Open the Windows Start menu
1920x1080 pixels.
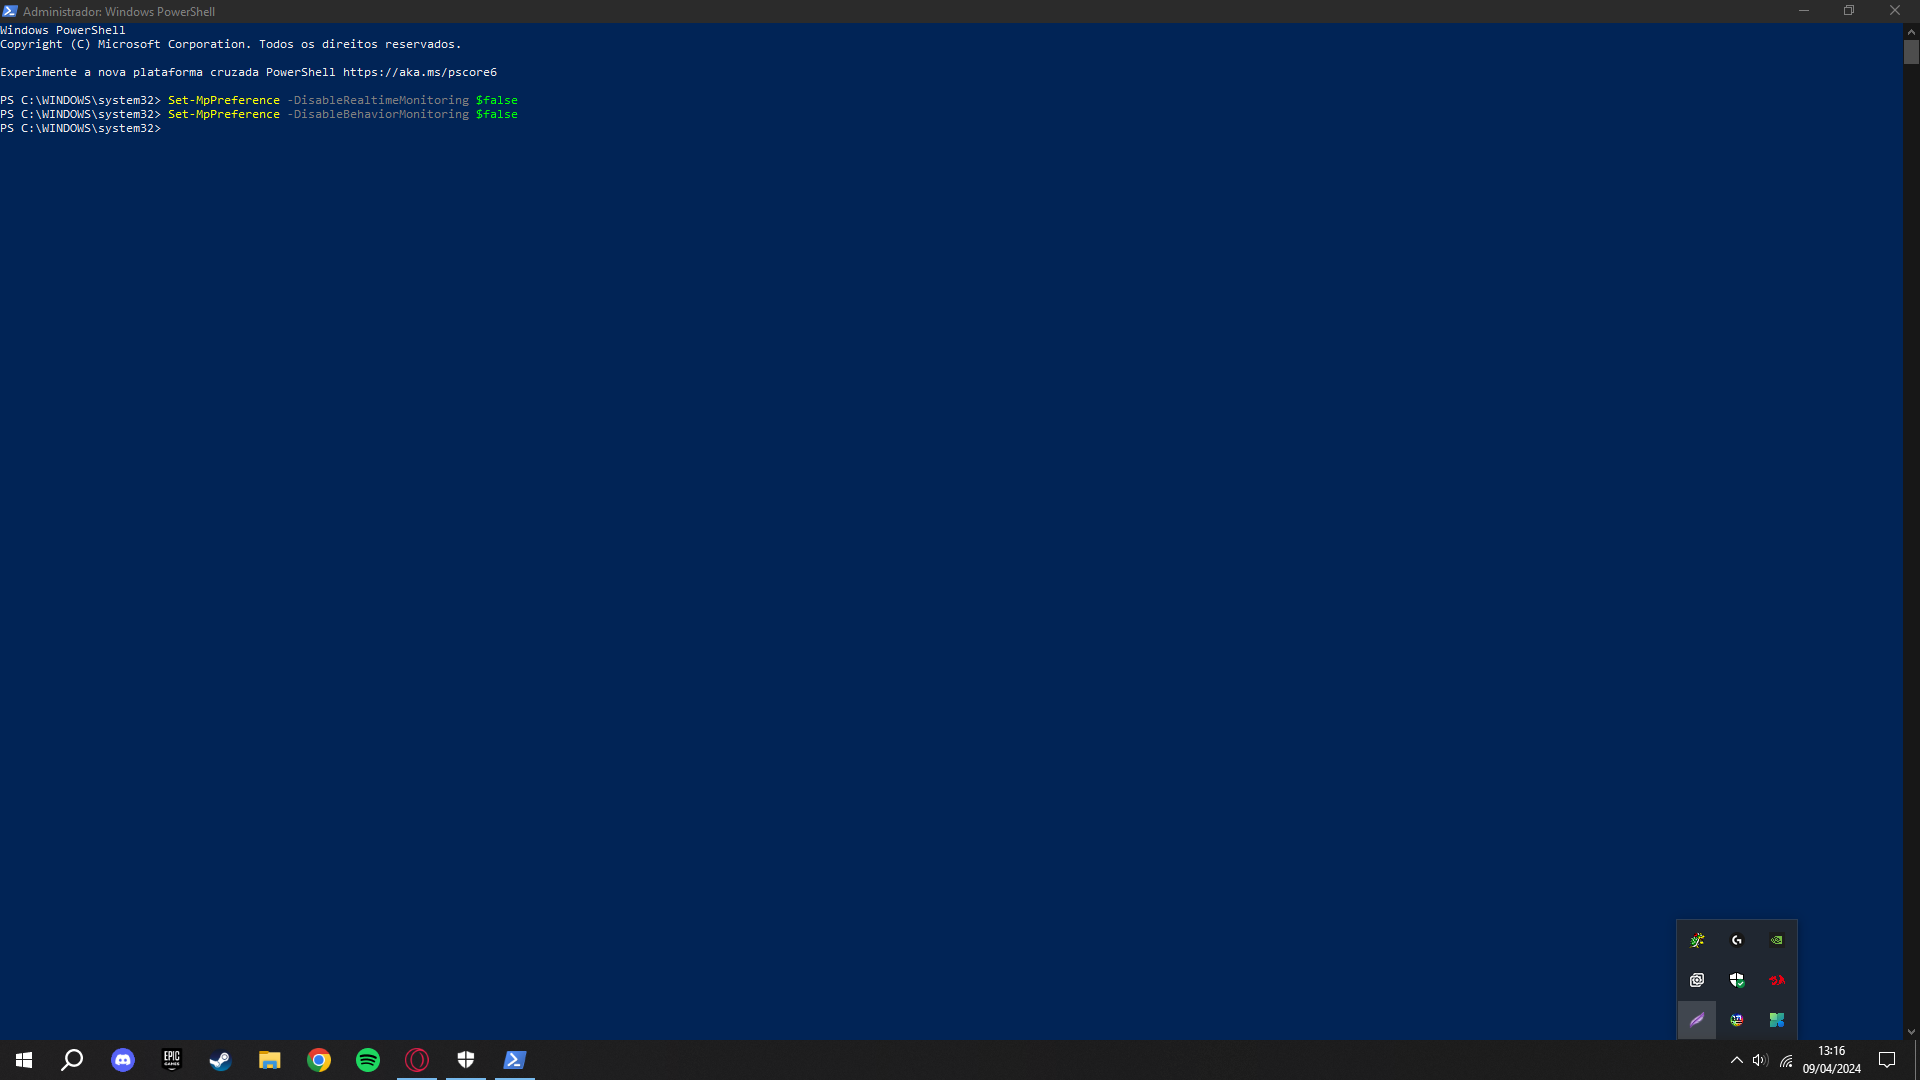pos(24,1060)
